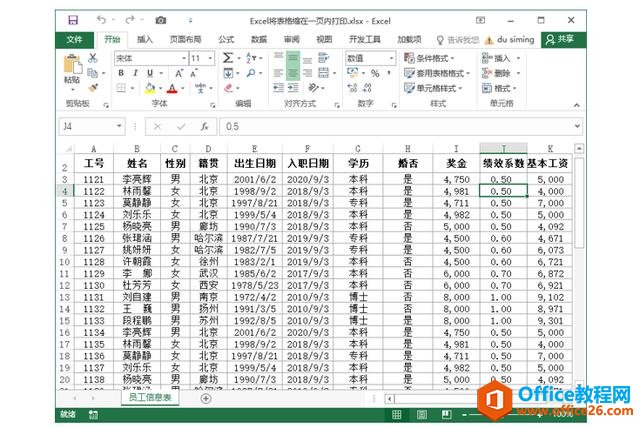Add a new sheet with plus button
Image resolution: width=640 pixels, height=428 pixels.
pyautogui.click(x=206, y=399)
